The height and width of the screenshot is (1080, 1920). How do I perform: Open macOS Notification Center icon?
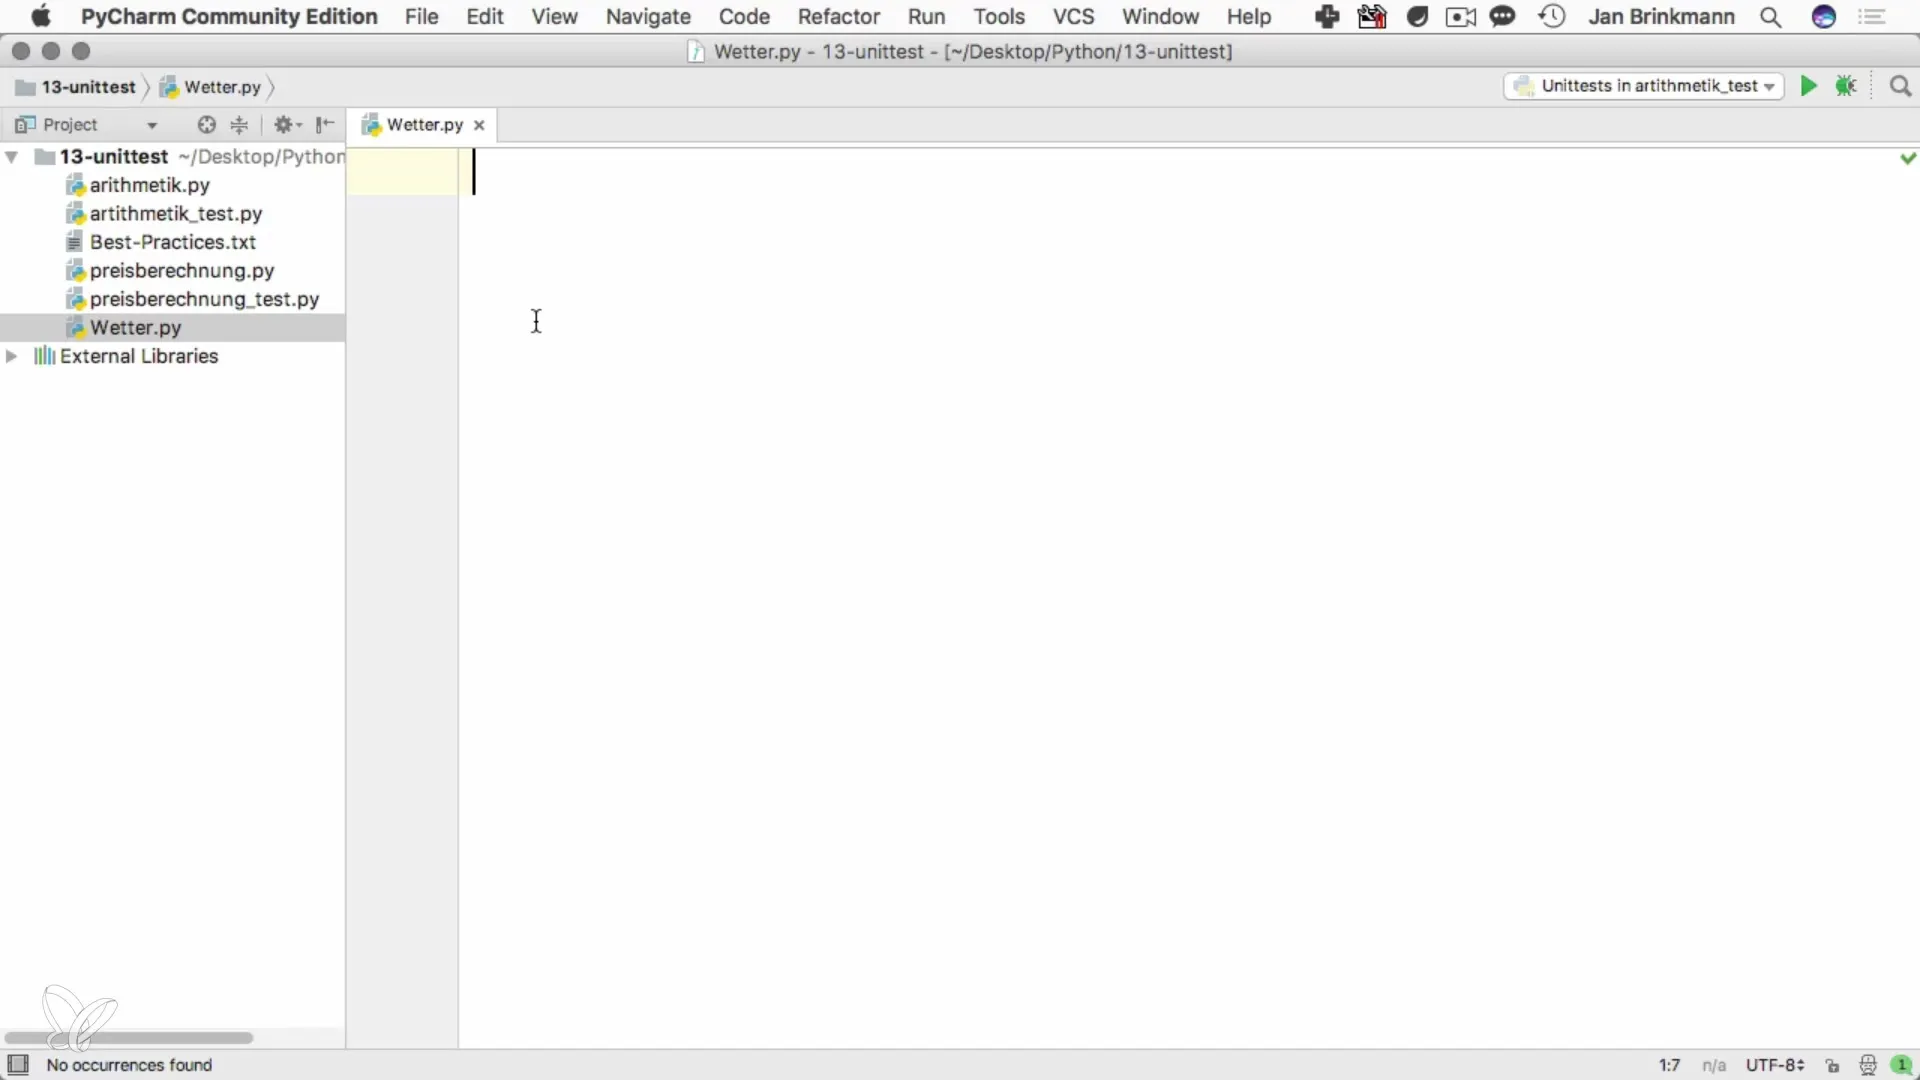[x=1872, y=17]
